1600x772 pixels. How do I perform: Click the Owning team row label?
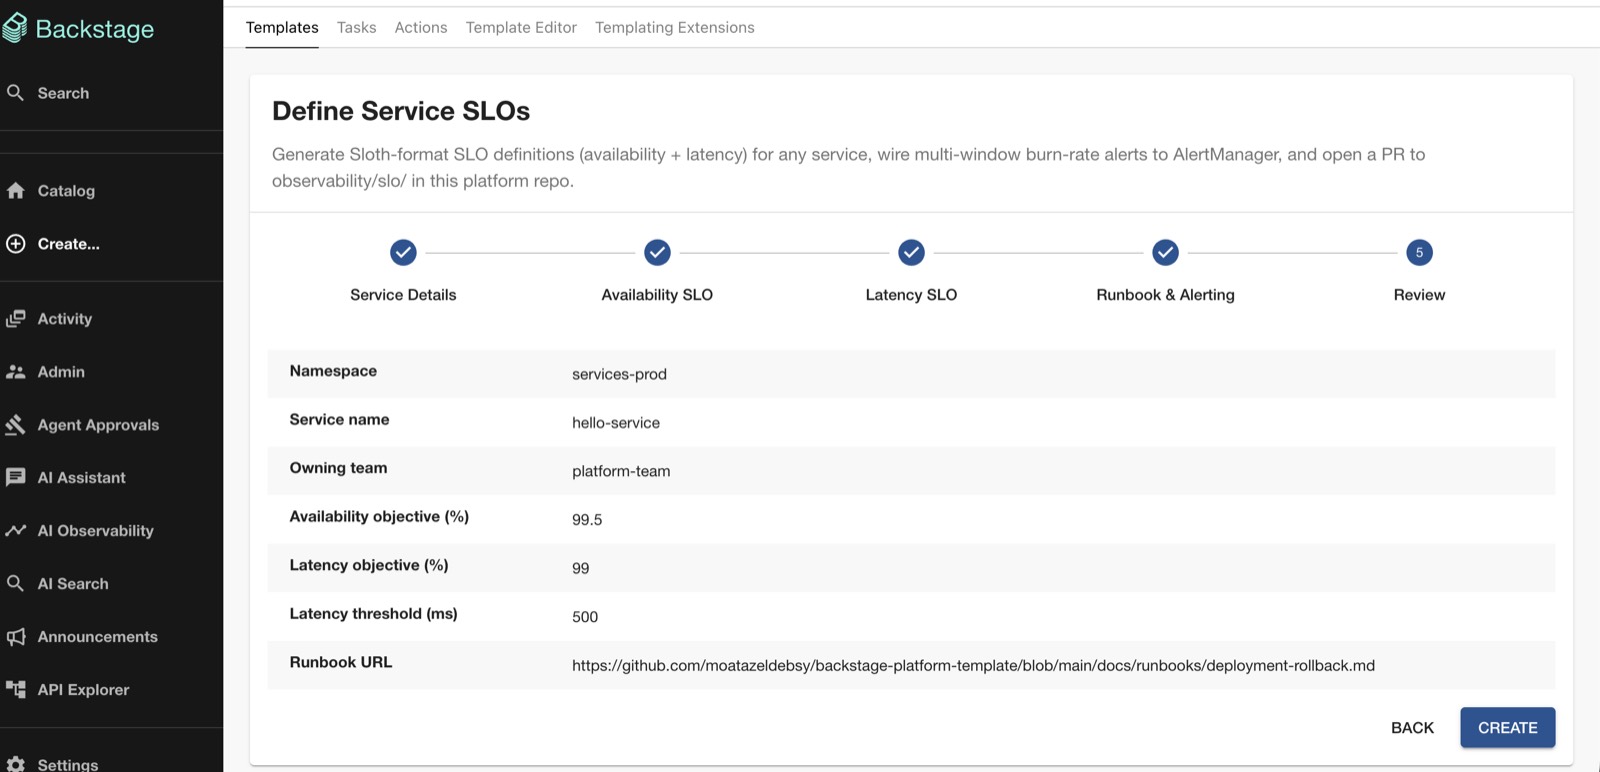click(338, 468)
